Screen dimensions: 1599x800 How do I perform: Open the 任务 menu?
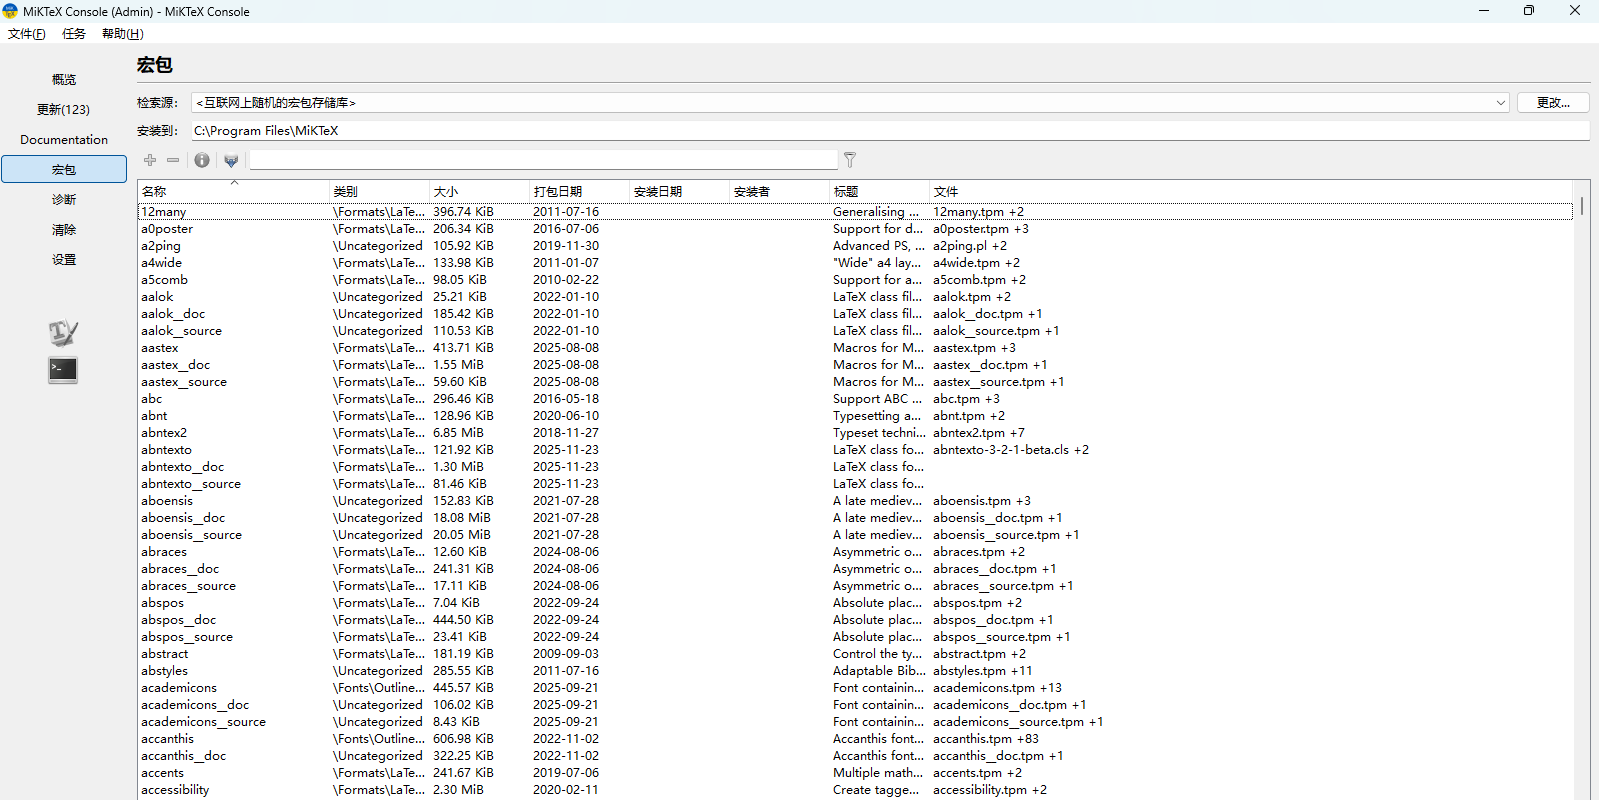point(74,34)
